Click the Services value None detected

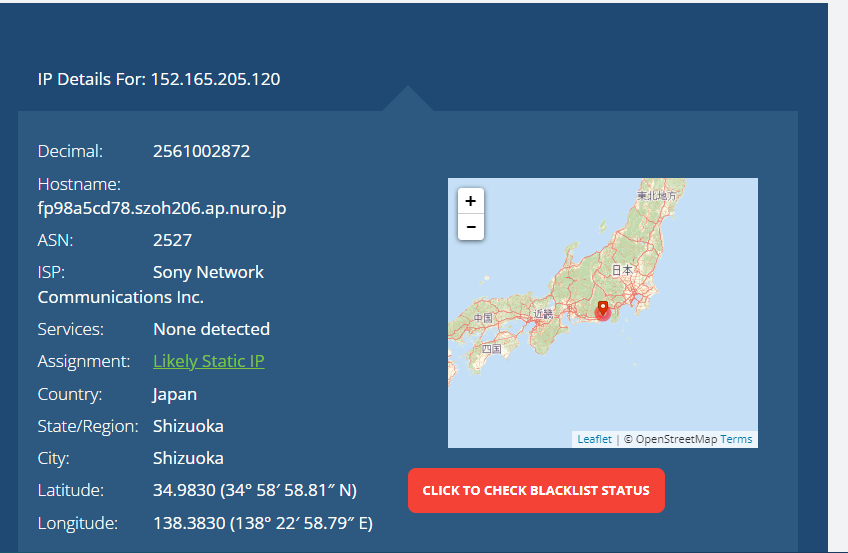(x=211, y=329)
